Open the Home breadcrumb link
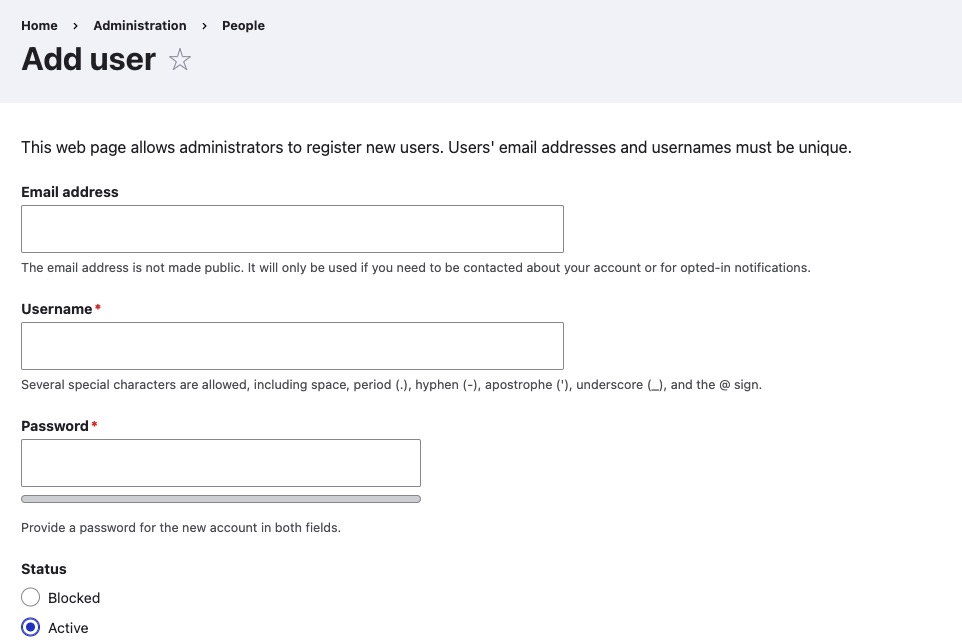Screen dimensions: 962x643 (x=39, y=26)
